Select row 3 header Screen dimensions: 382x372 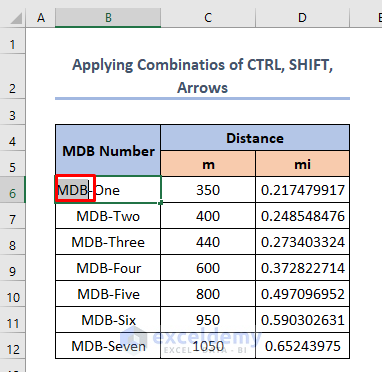pos(13,112)
